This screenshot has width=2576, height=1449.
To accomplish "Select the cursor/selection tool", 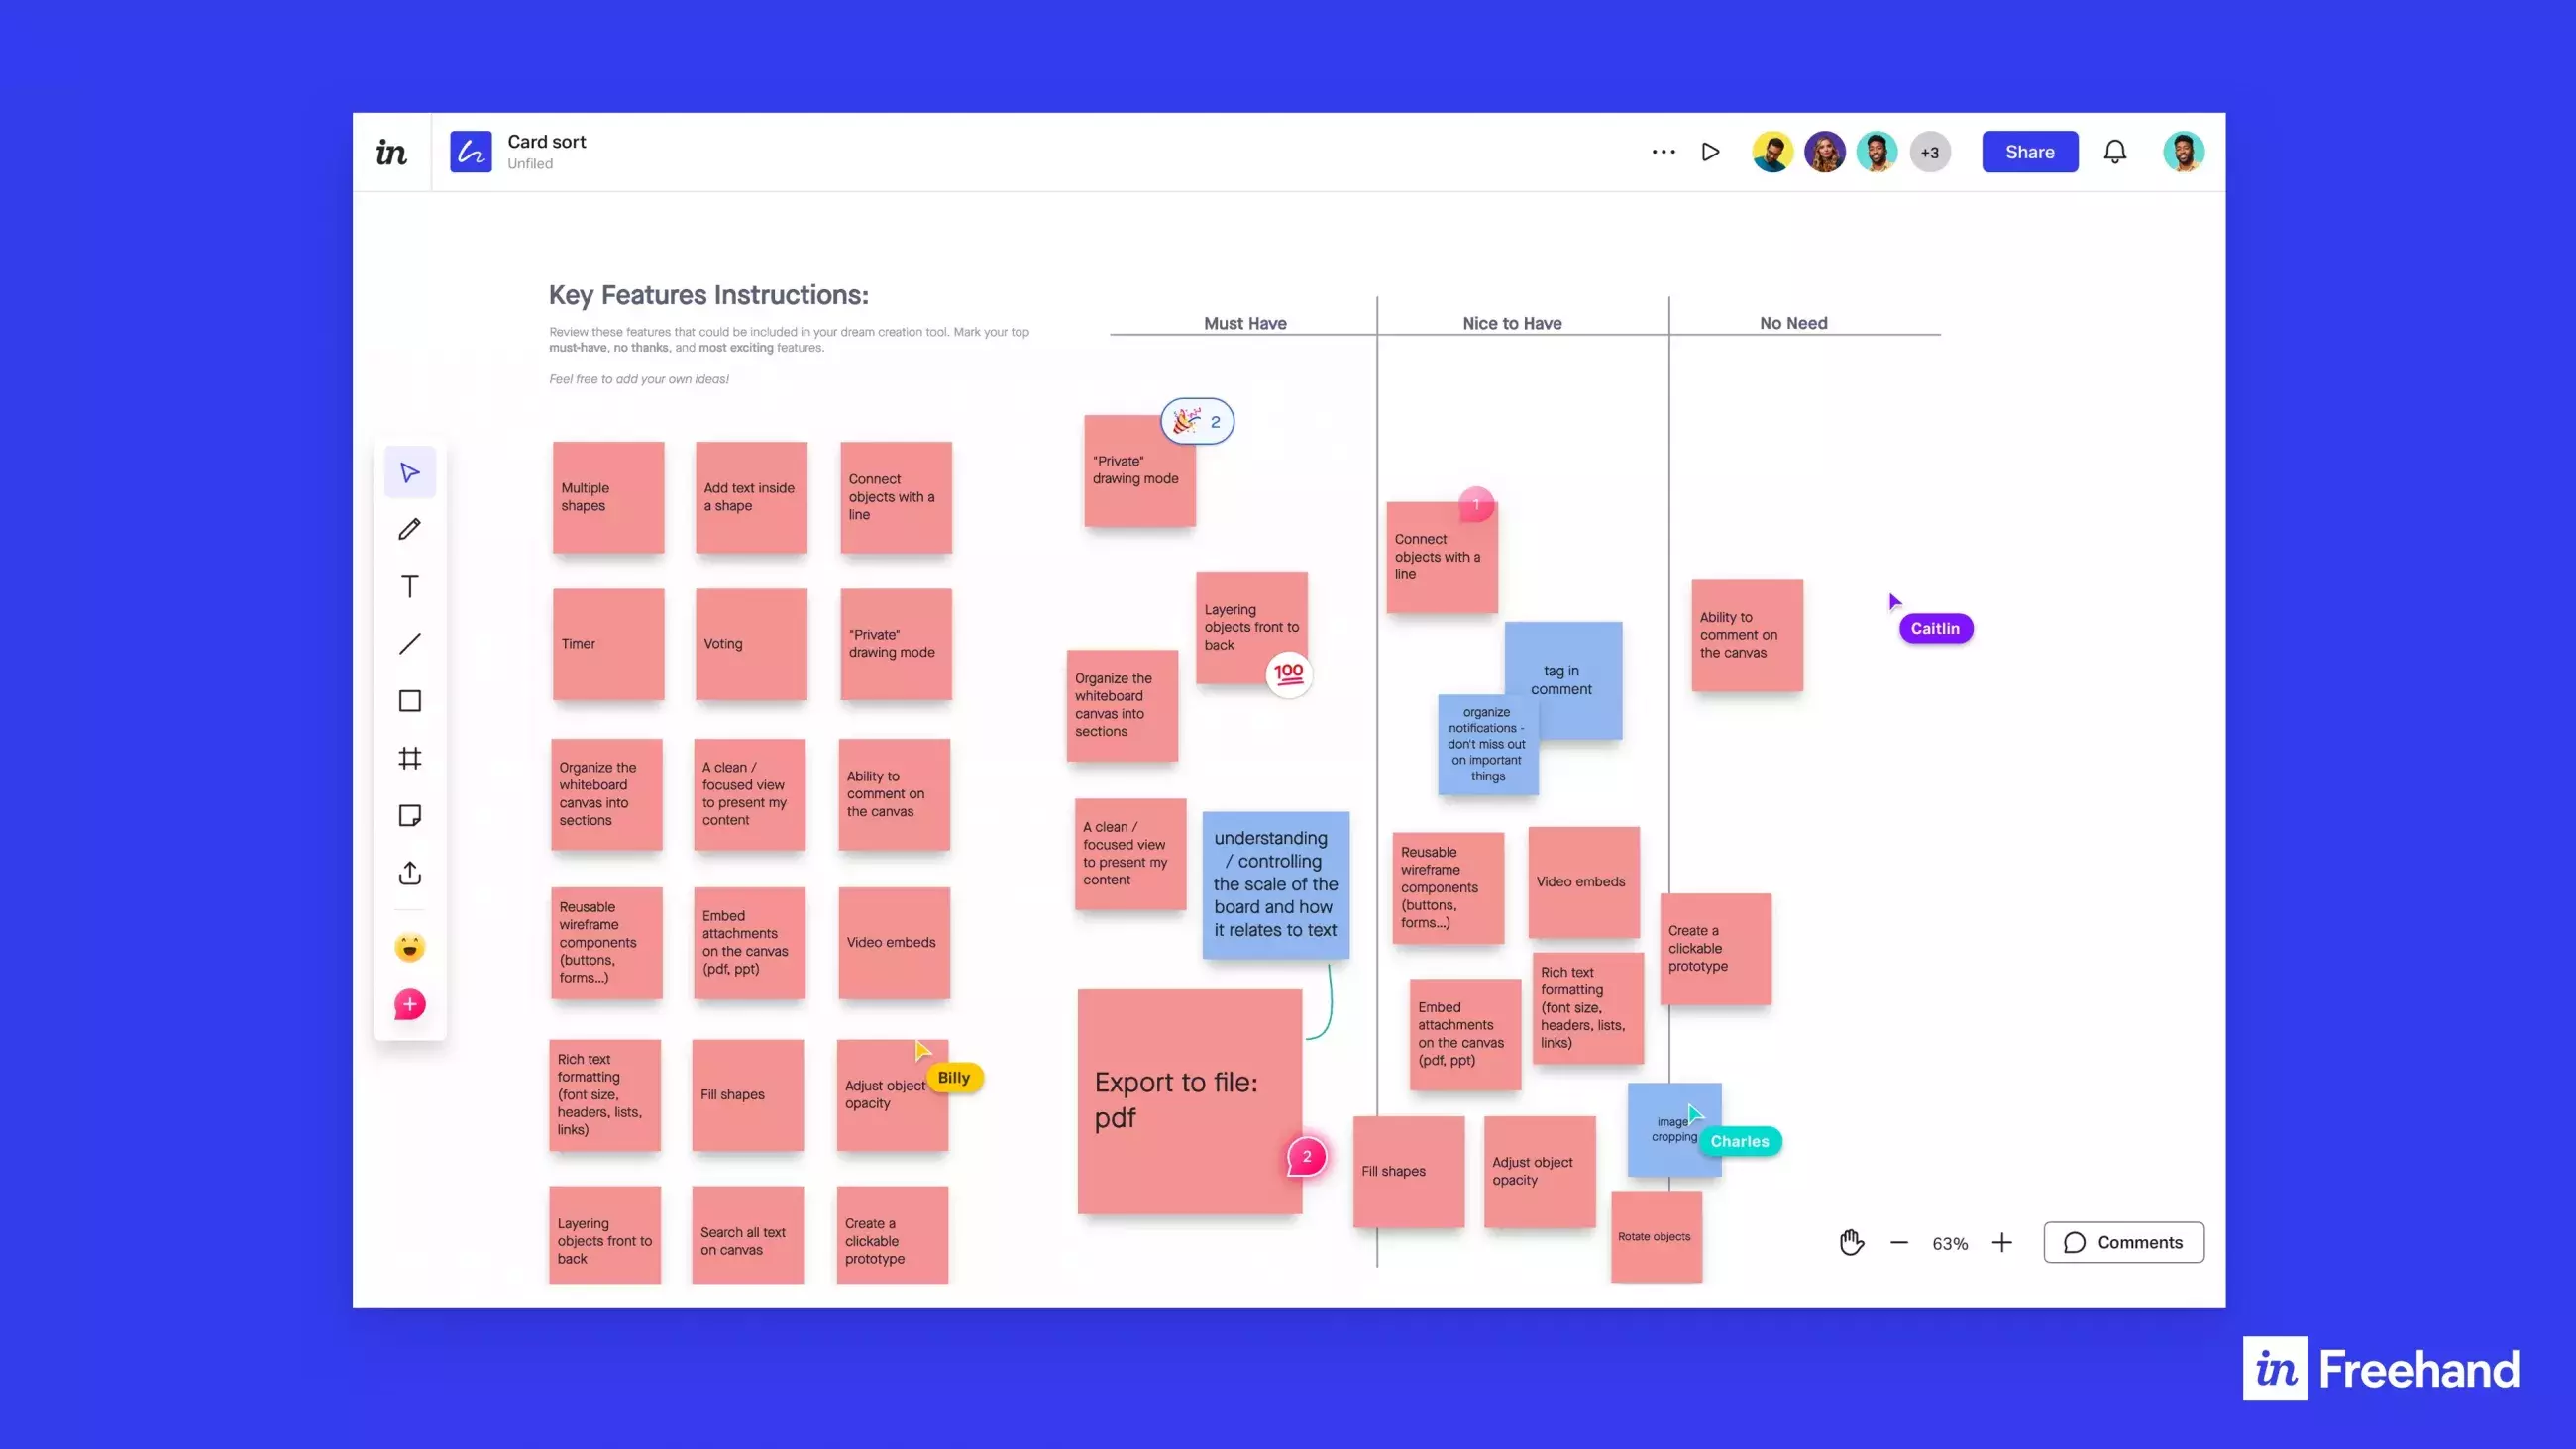I will pos(409,471).
